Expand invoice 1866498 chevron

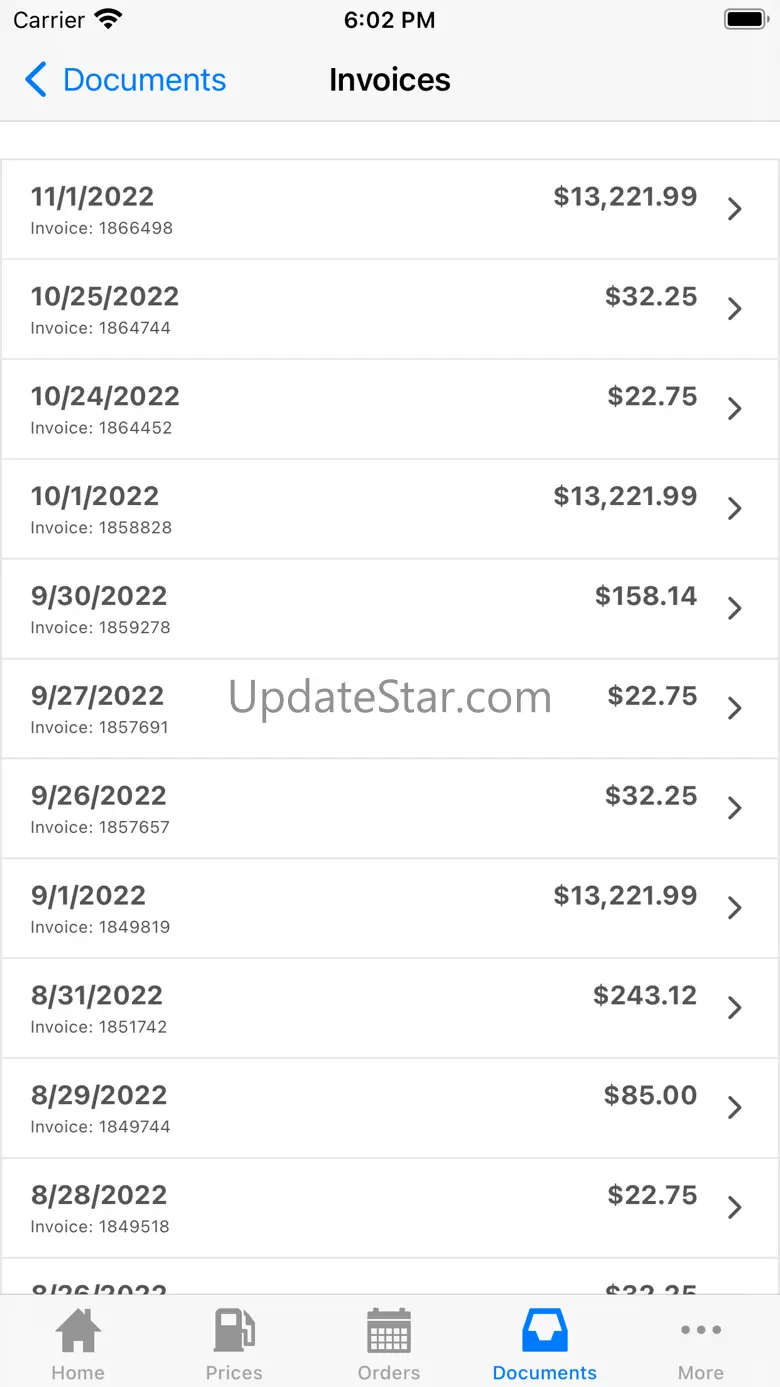[735, 209]
